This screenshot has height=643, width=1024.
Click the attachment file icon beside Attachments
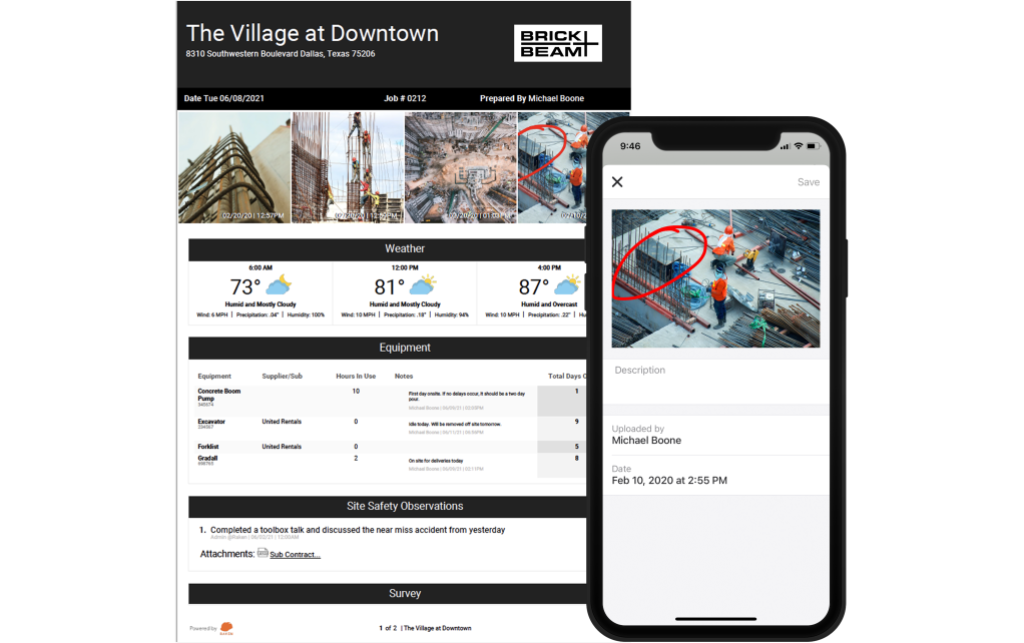coord(262,553)
